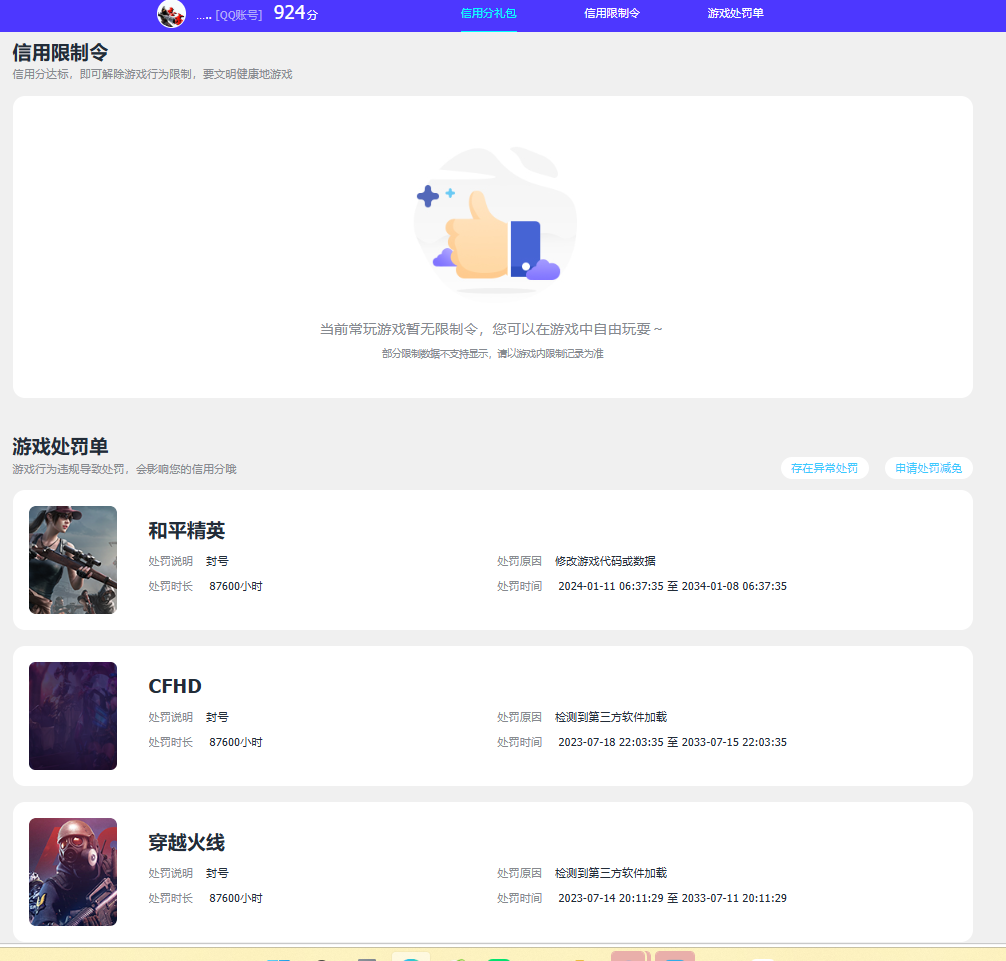Screen dimensions: 1006x961
Task: Switch to the 信用限制令 tab
Action: [611, 13]
